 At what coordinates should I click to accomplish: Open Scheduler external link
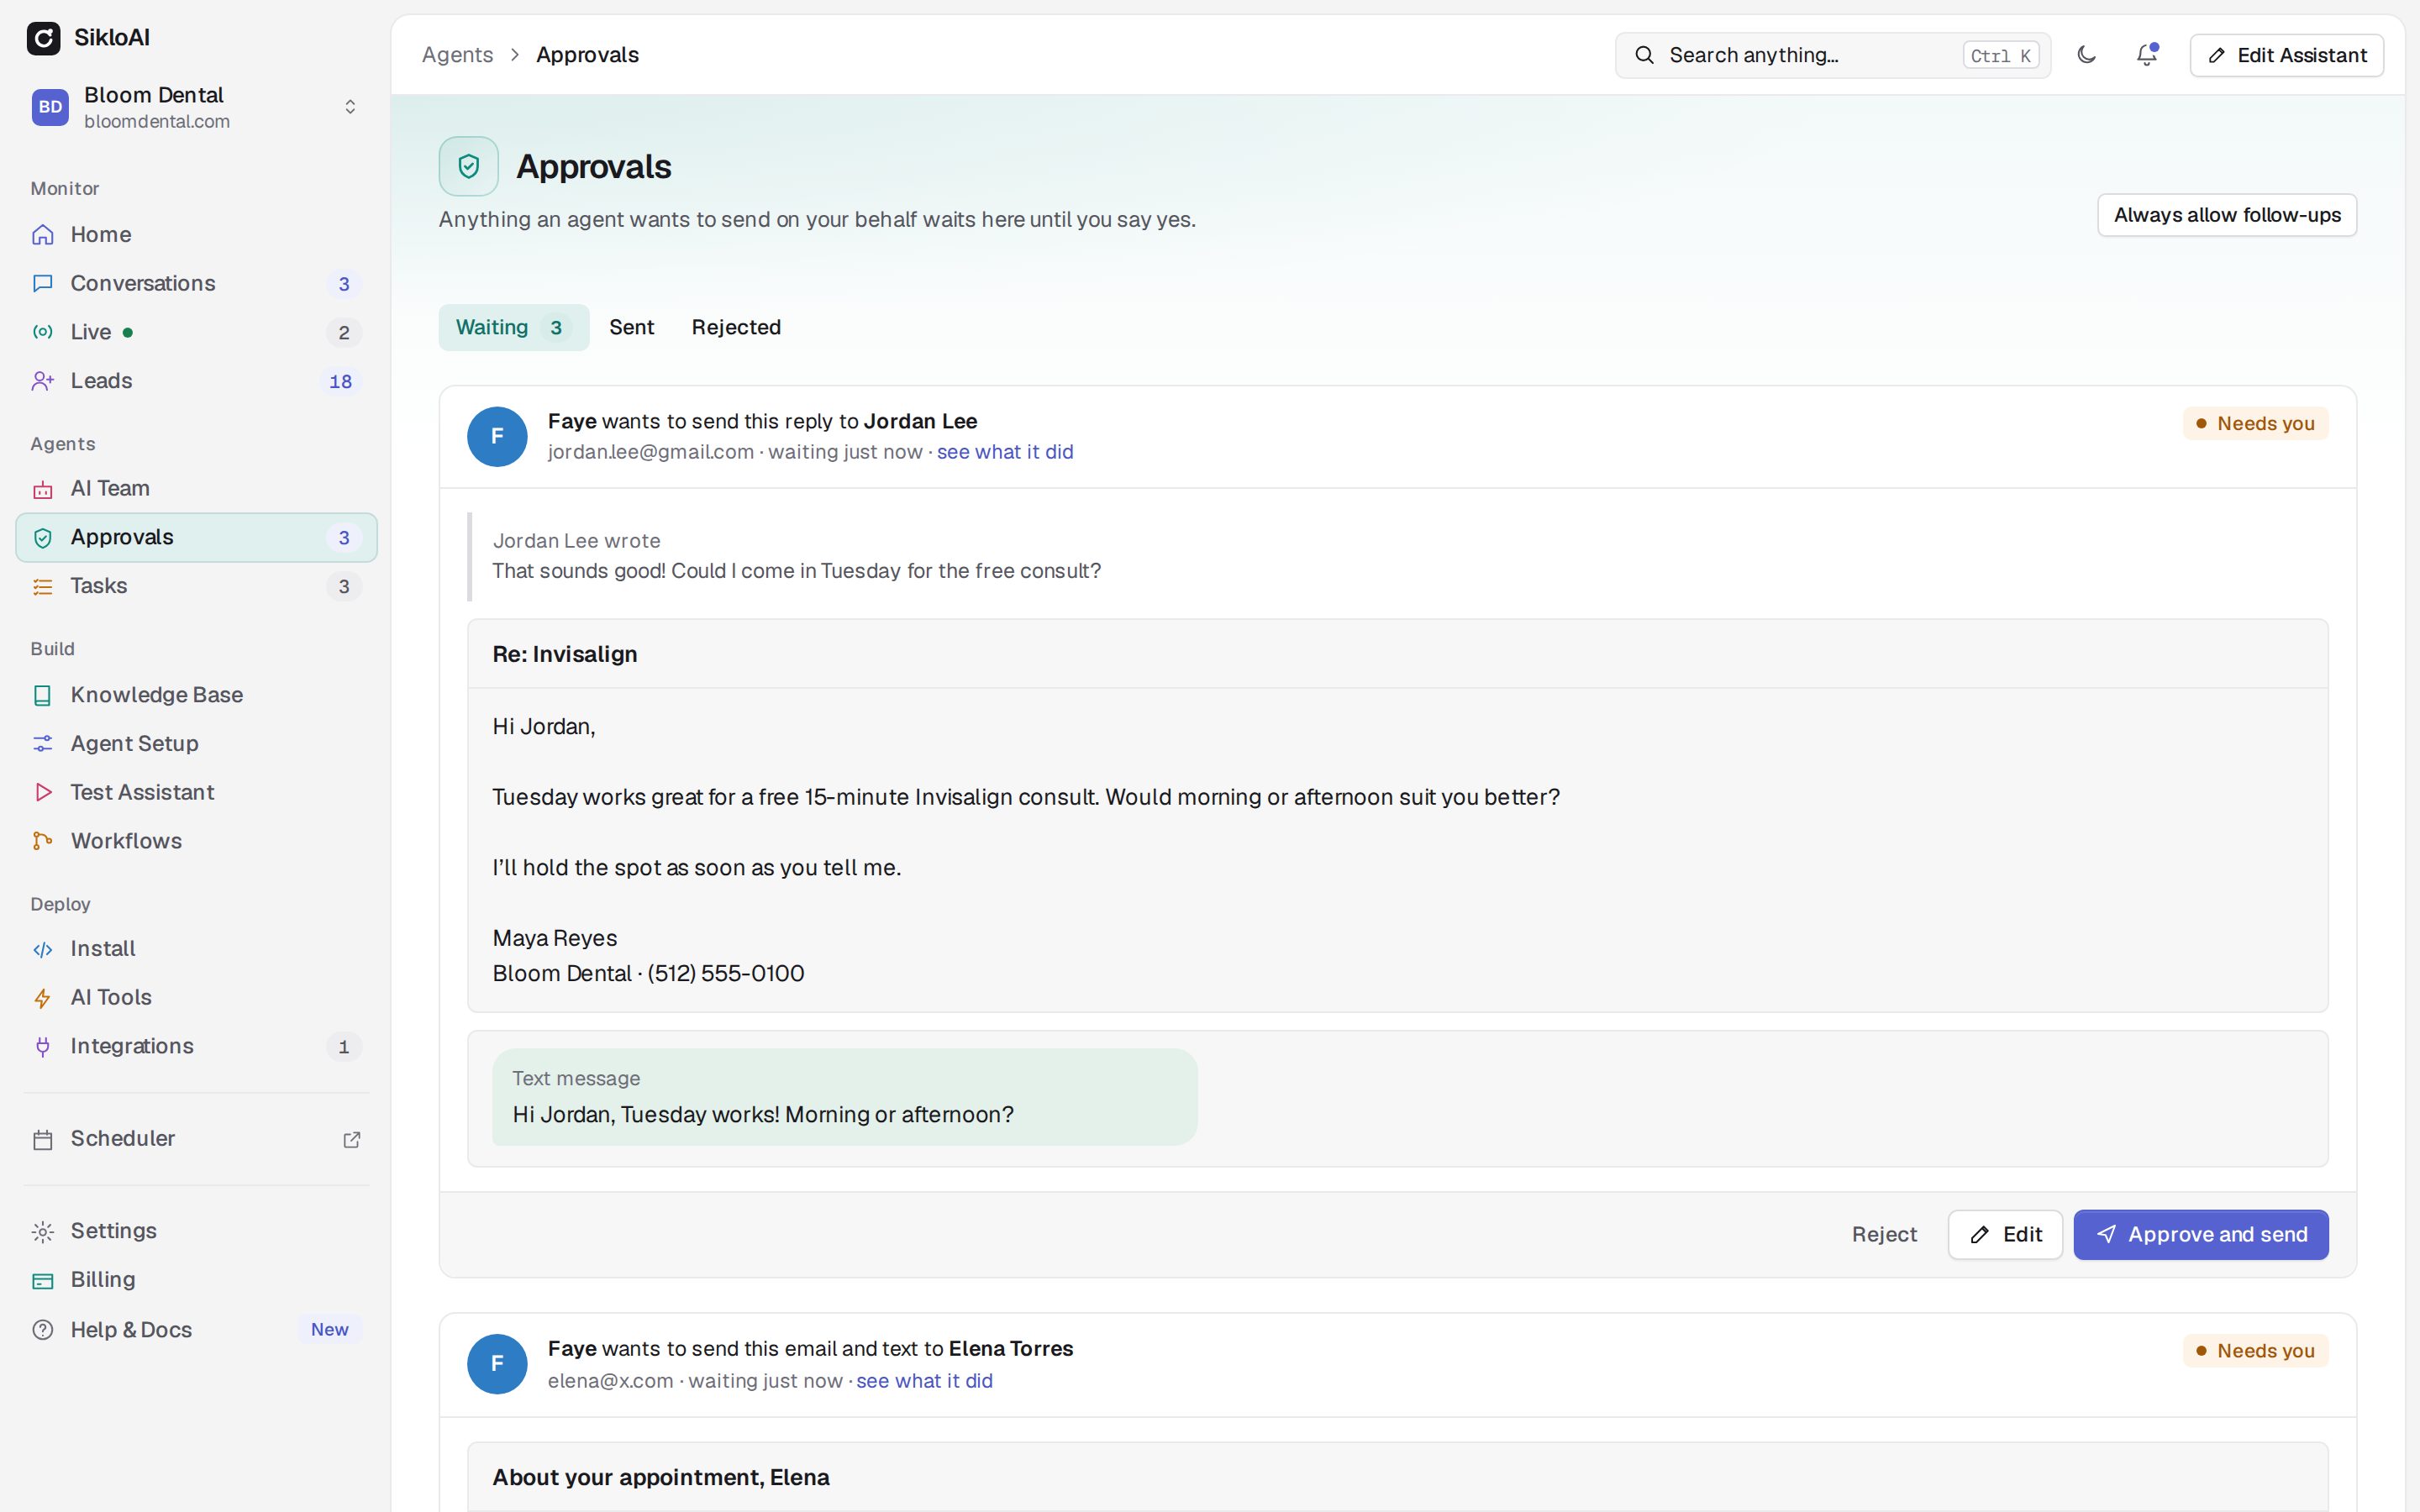tap(196, 1139)
